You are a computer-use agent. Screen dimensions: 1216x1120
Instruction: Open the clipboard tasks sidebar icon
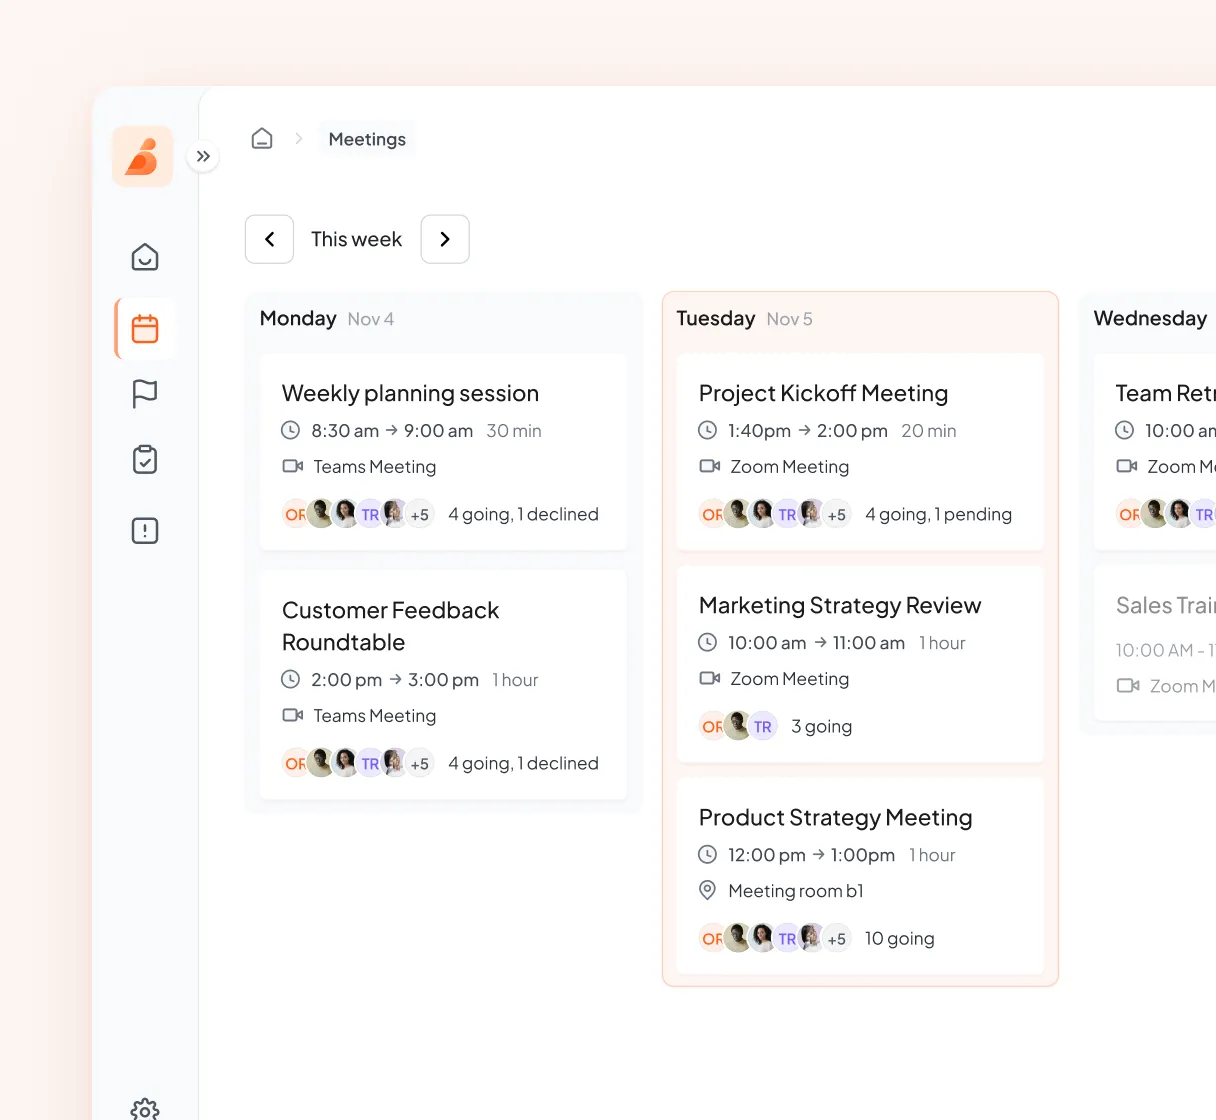pos(145,460)
